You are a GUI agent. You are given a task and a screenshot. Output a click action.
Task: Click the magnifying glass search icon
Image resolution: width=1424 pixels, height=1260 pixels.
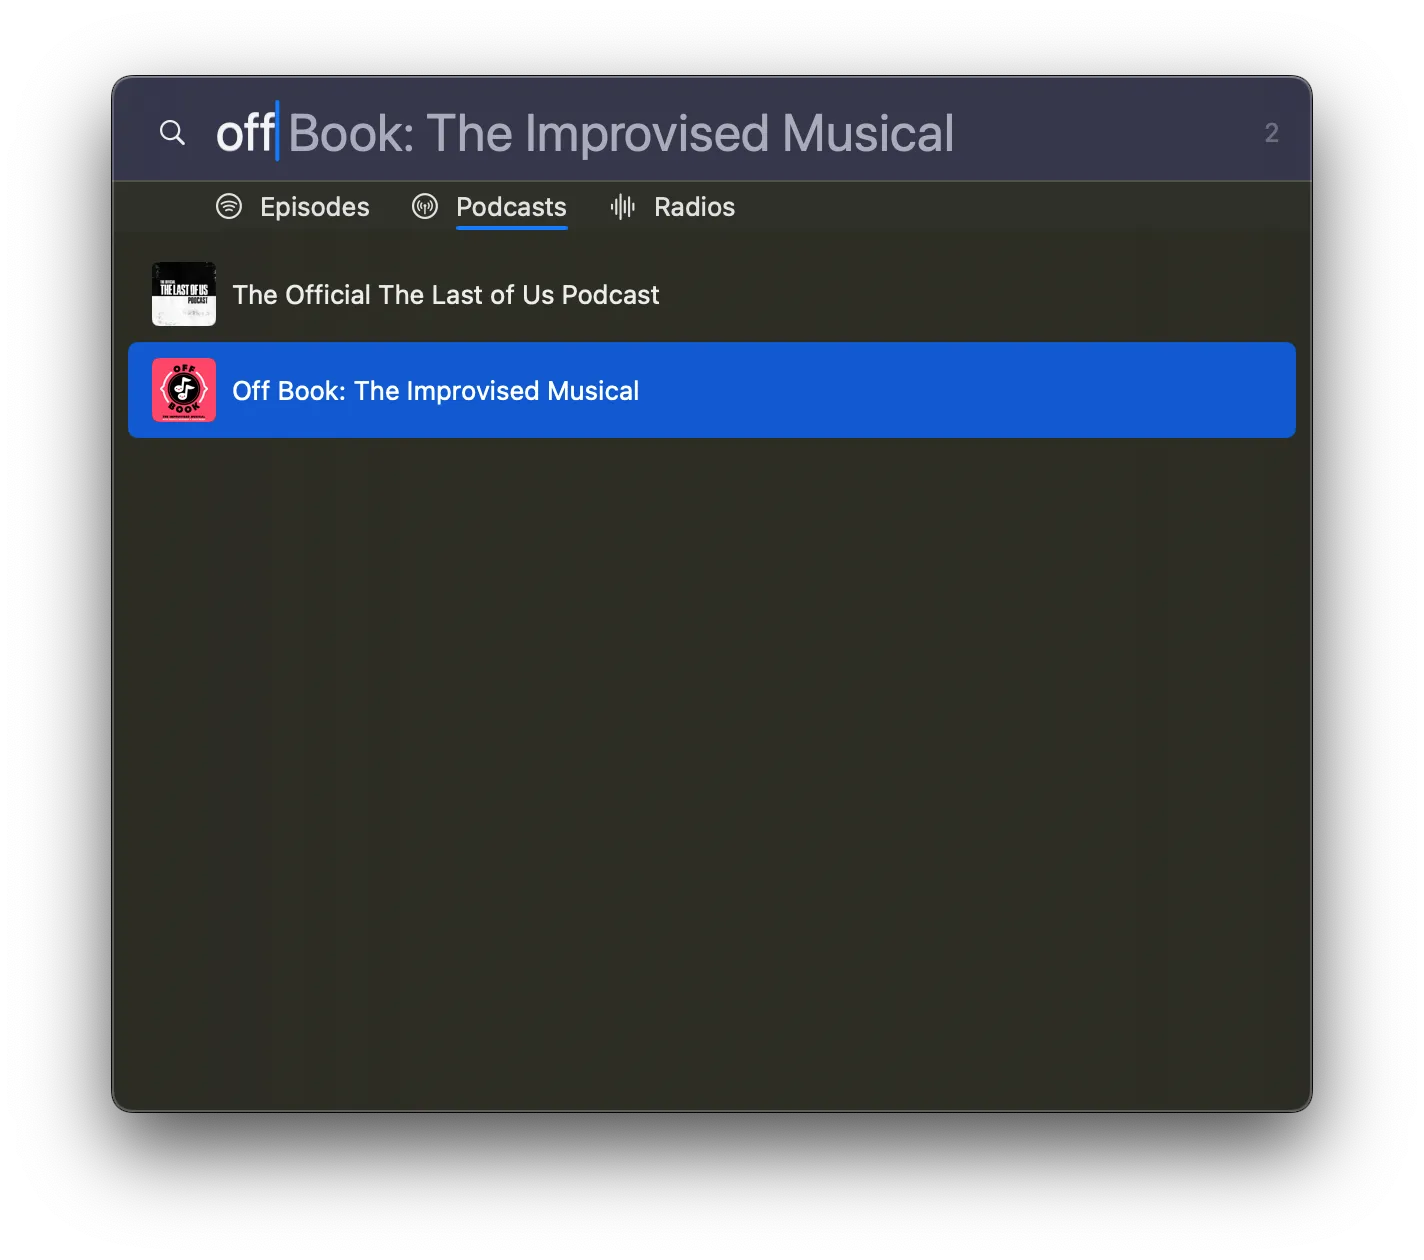coord(172,132)
